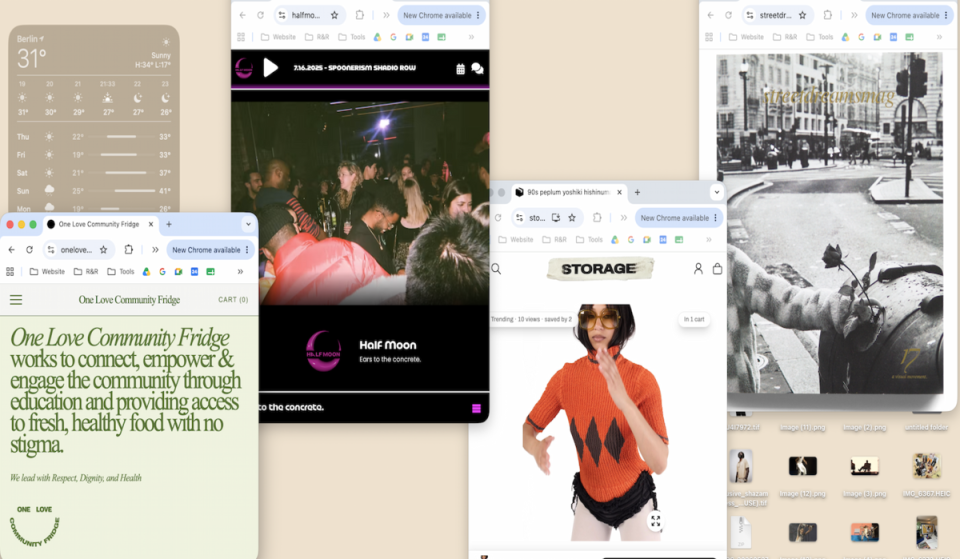Click the CART (0) link
The height and width of the screenshot is (559, 960).
pyautogui.click(x=233, y=299)
